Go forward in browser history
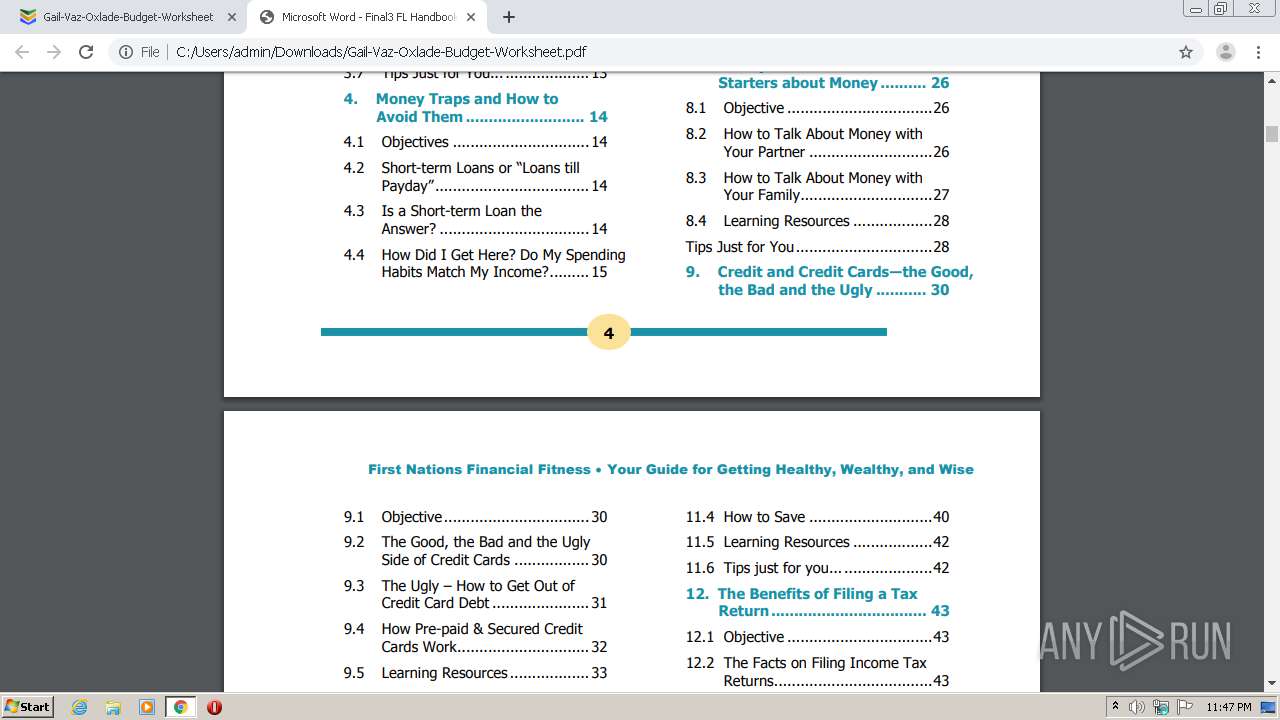This screenshot has height=720, width=1280. [x=54, y=52]
